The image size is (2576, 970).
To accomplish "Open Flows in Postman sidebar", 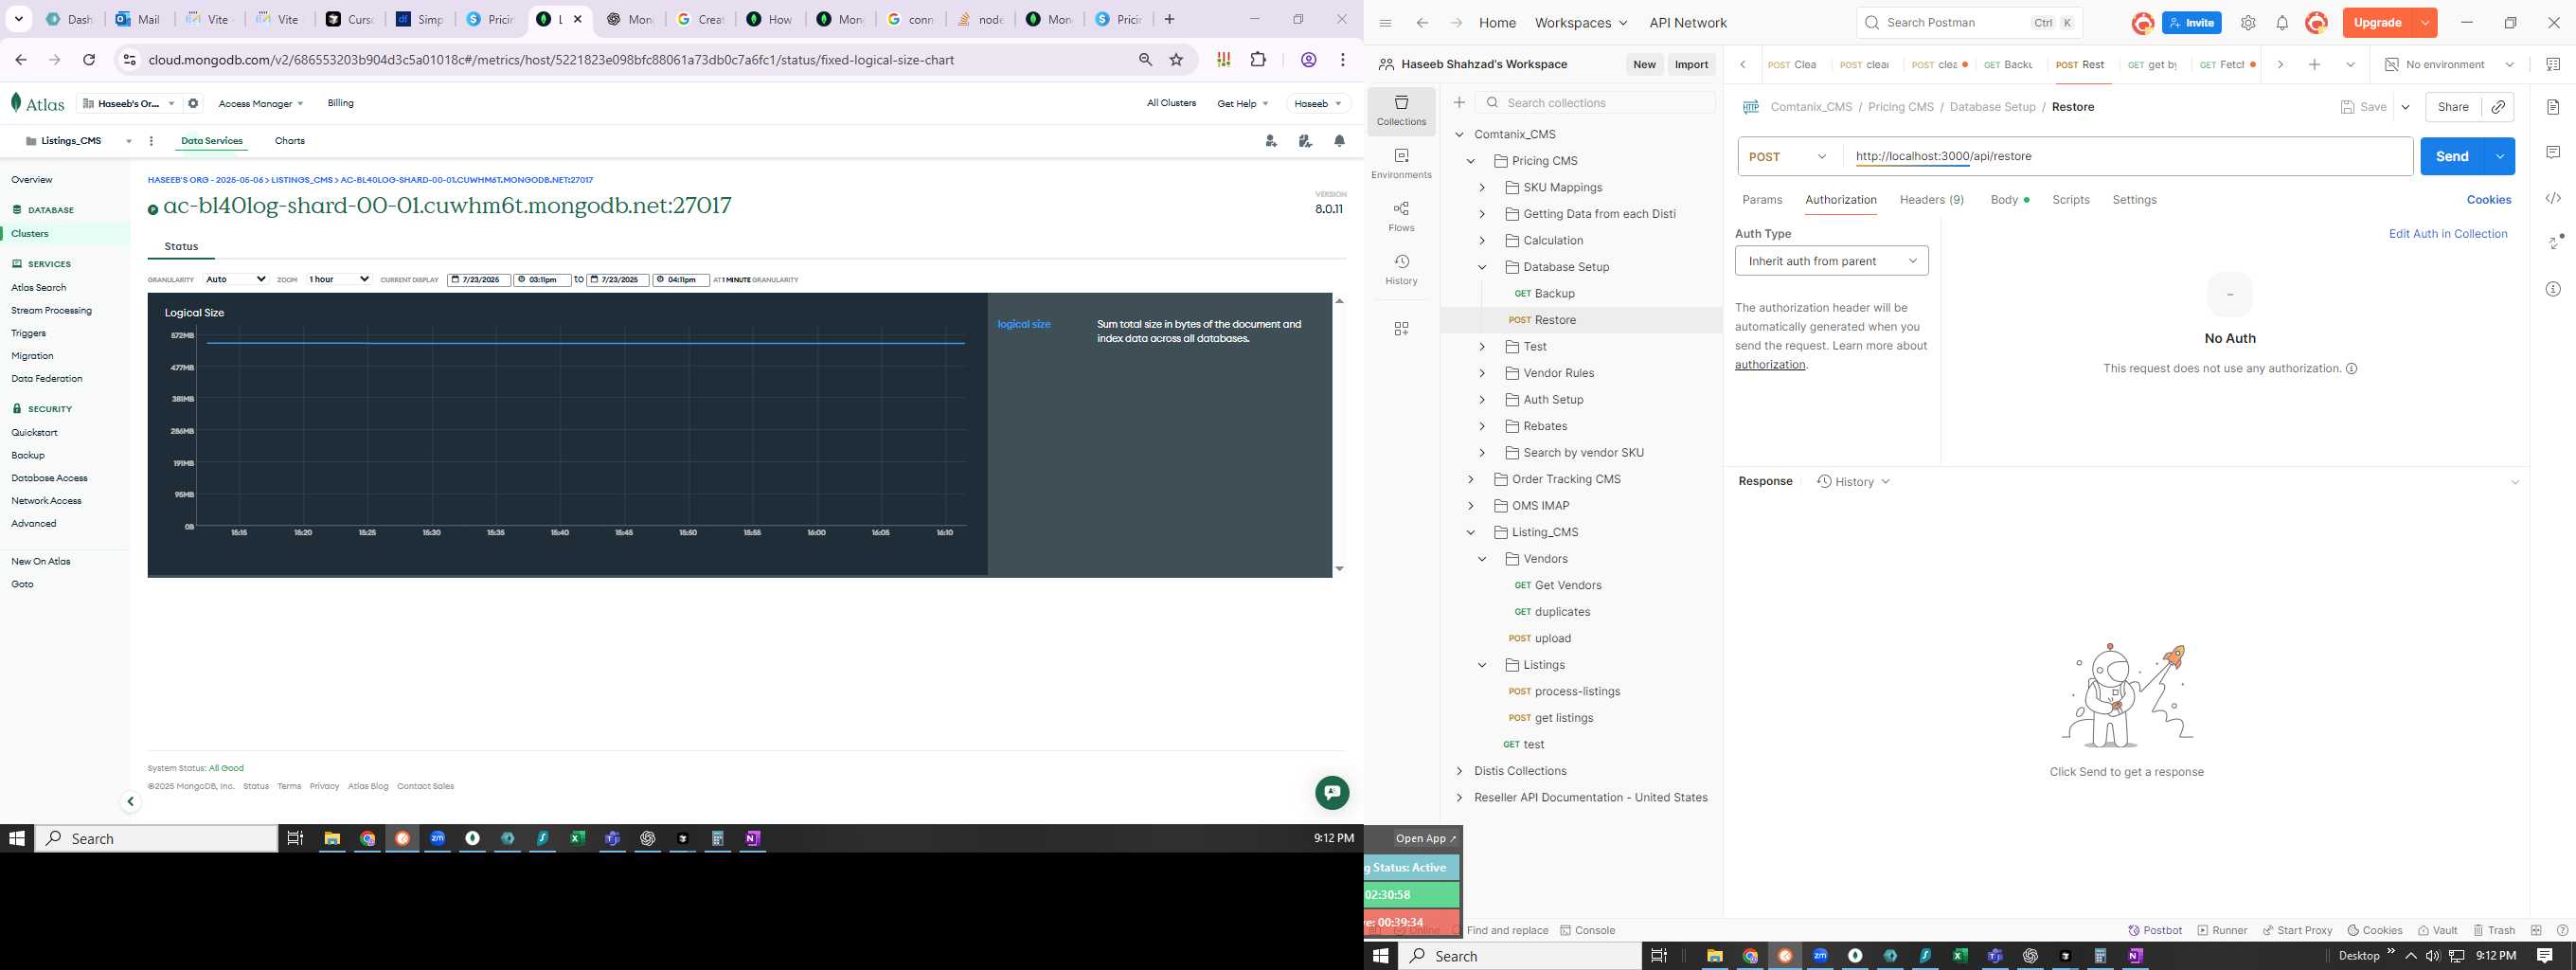I will click(x=1401, y=216).
